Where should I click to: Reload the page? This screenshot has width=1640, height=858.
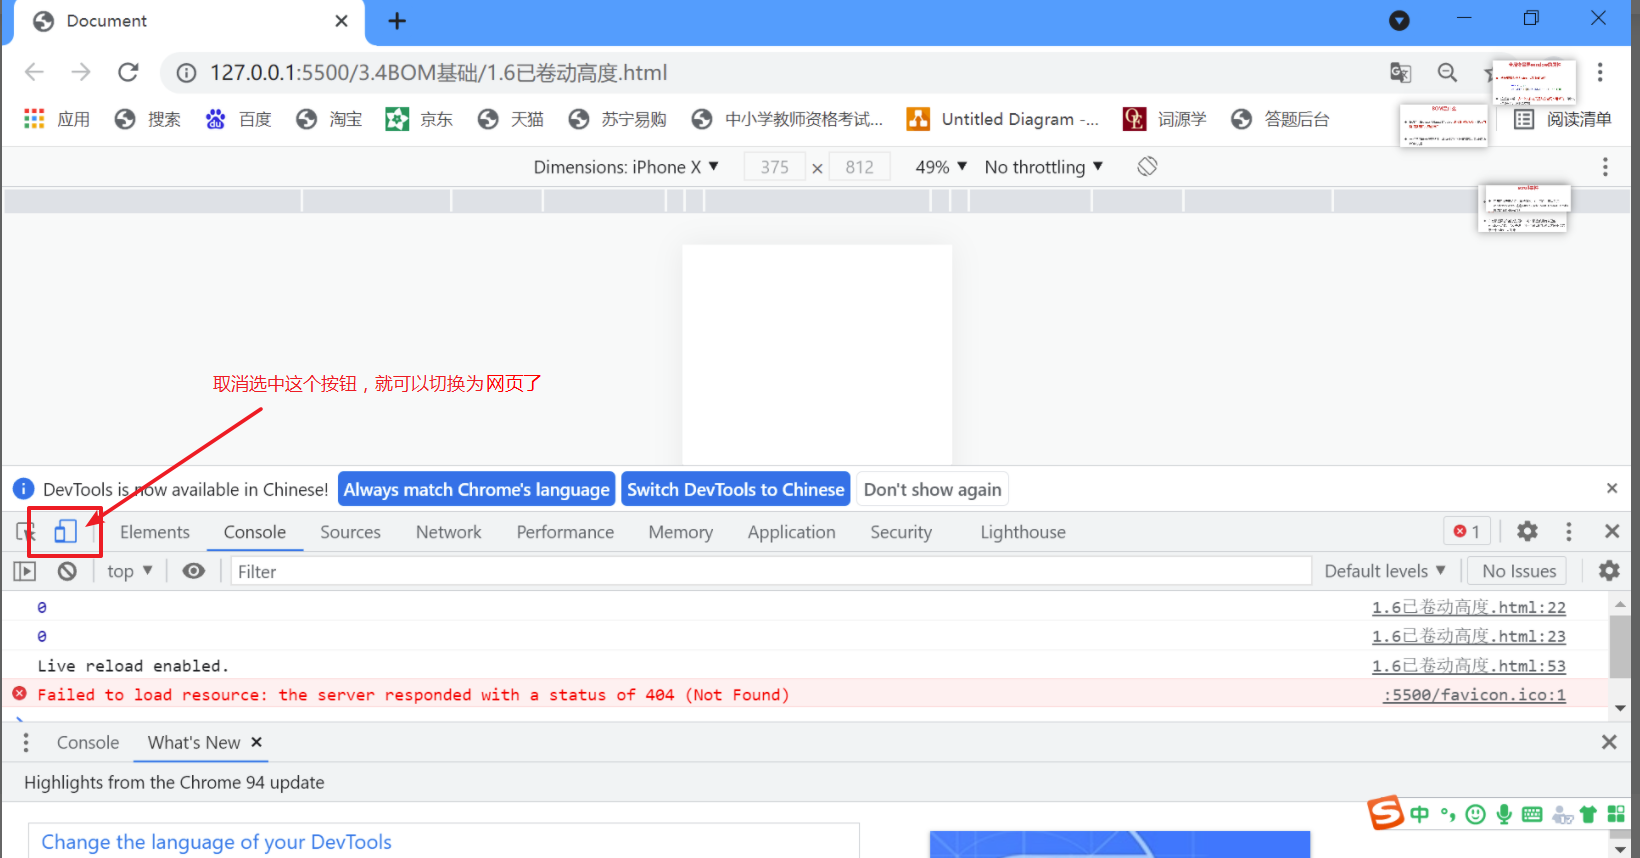pos(128,72)
